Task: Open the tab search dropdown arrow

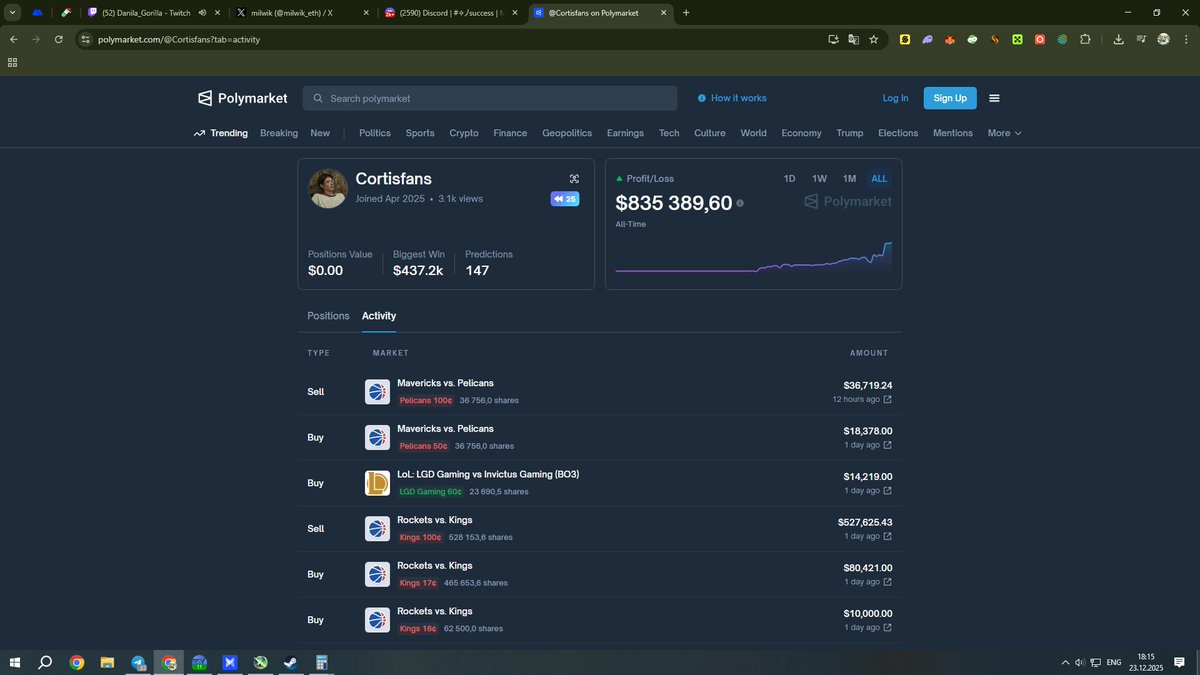Action: coord(13,13)
